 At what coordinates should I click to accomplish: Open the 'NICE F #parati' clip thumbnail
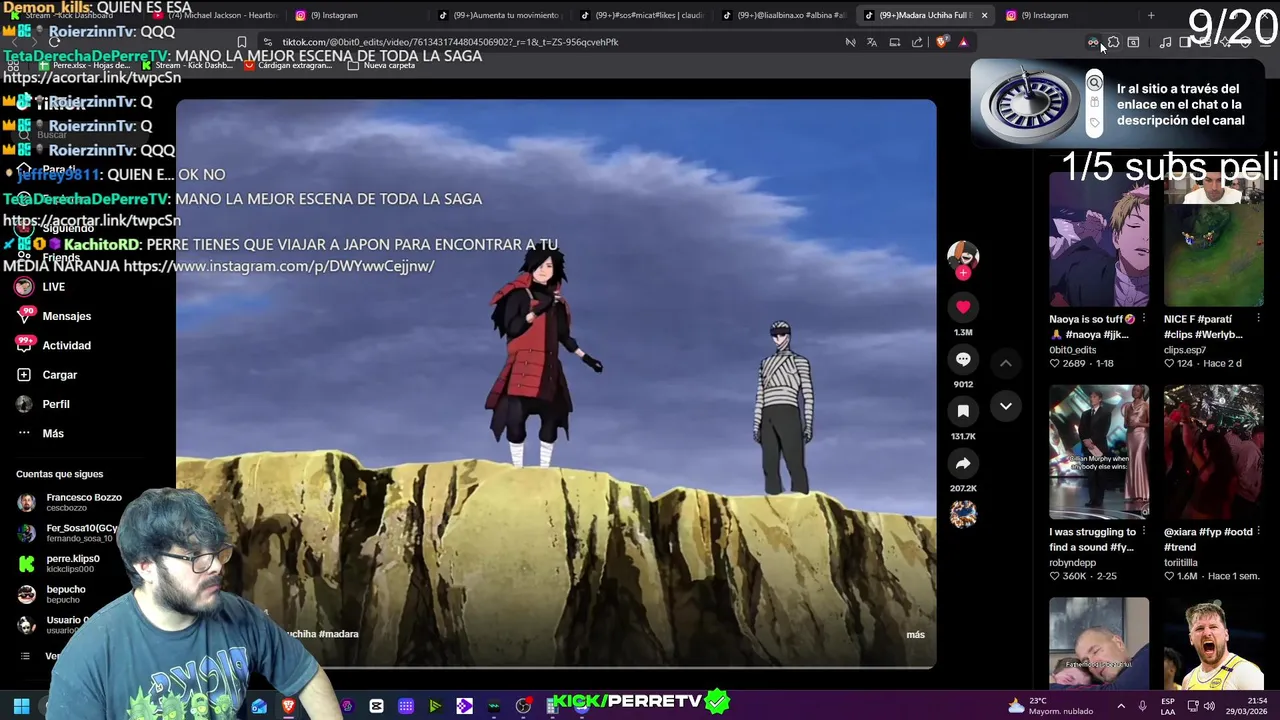click(x=1213, y=240)
